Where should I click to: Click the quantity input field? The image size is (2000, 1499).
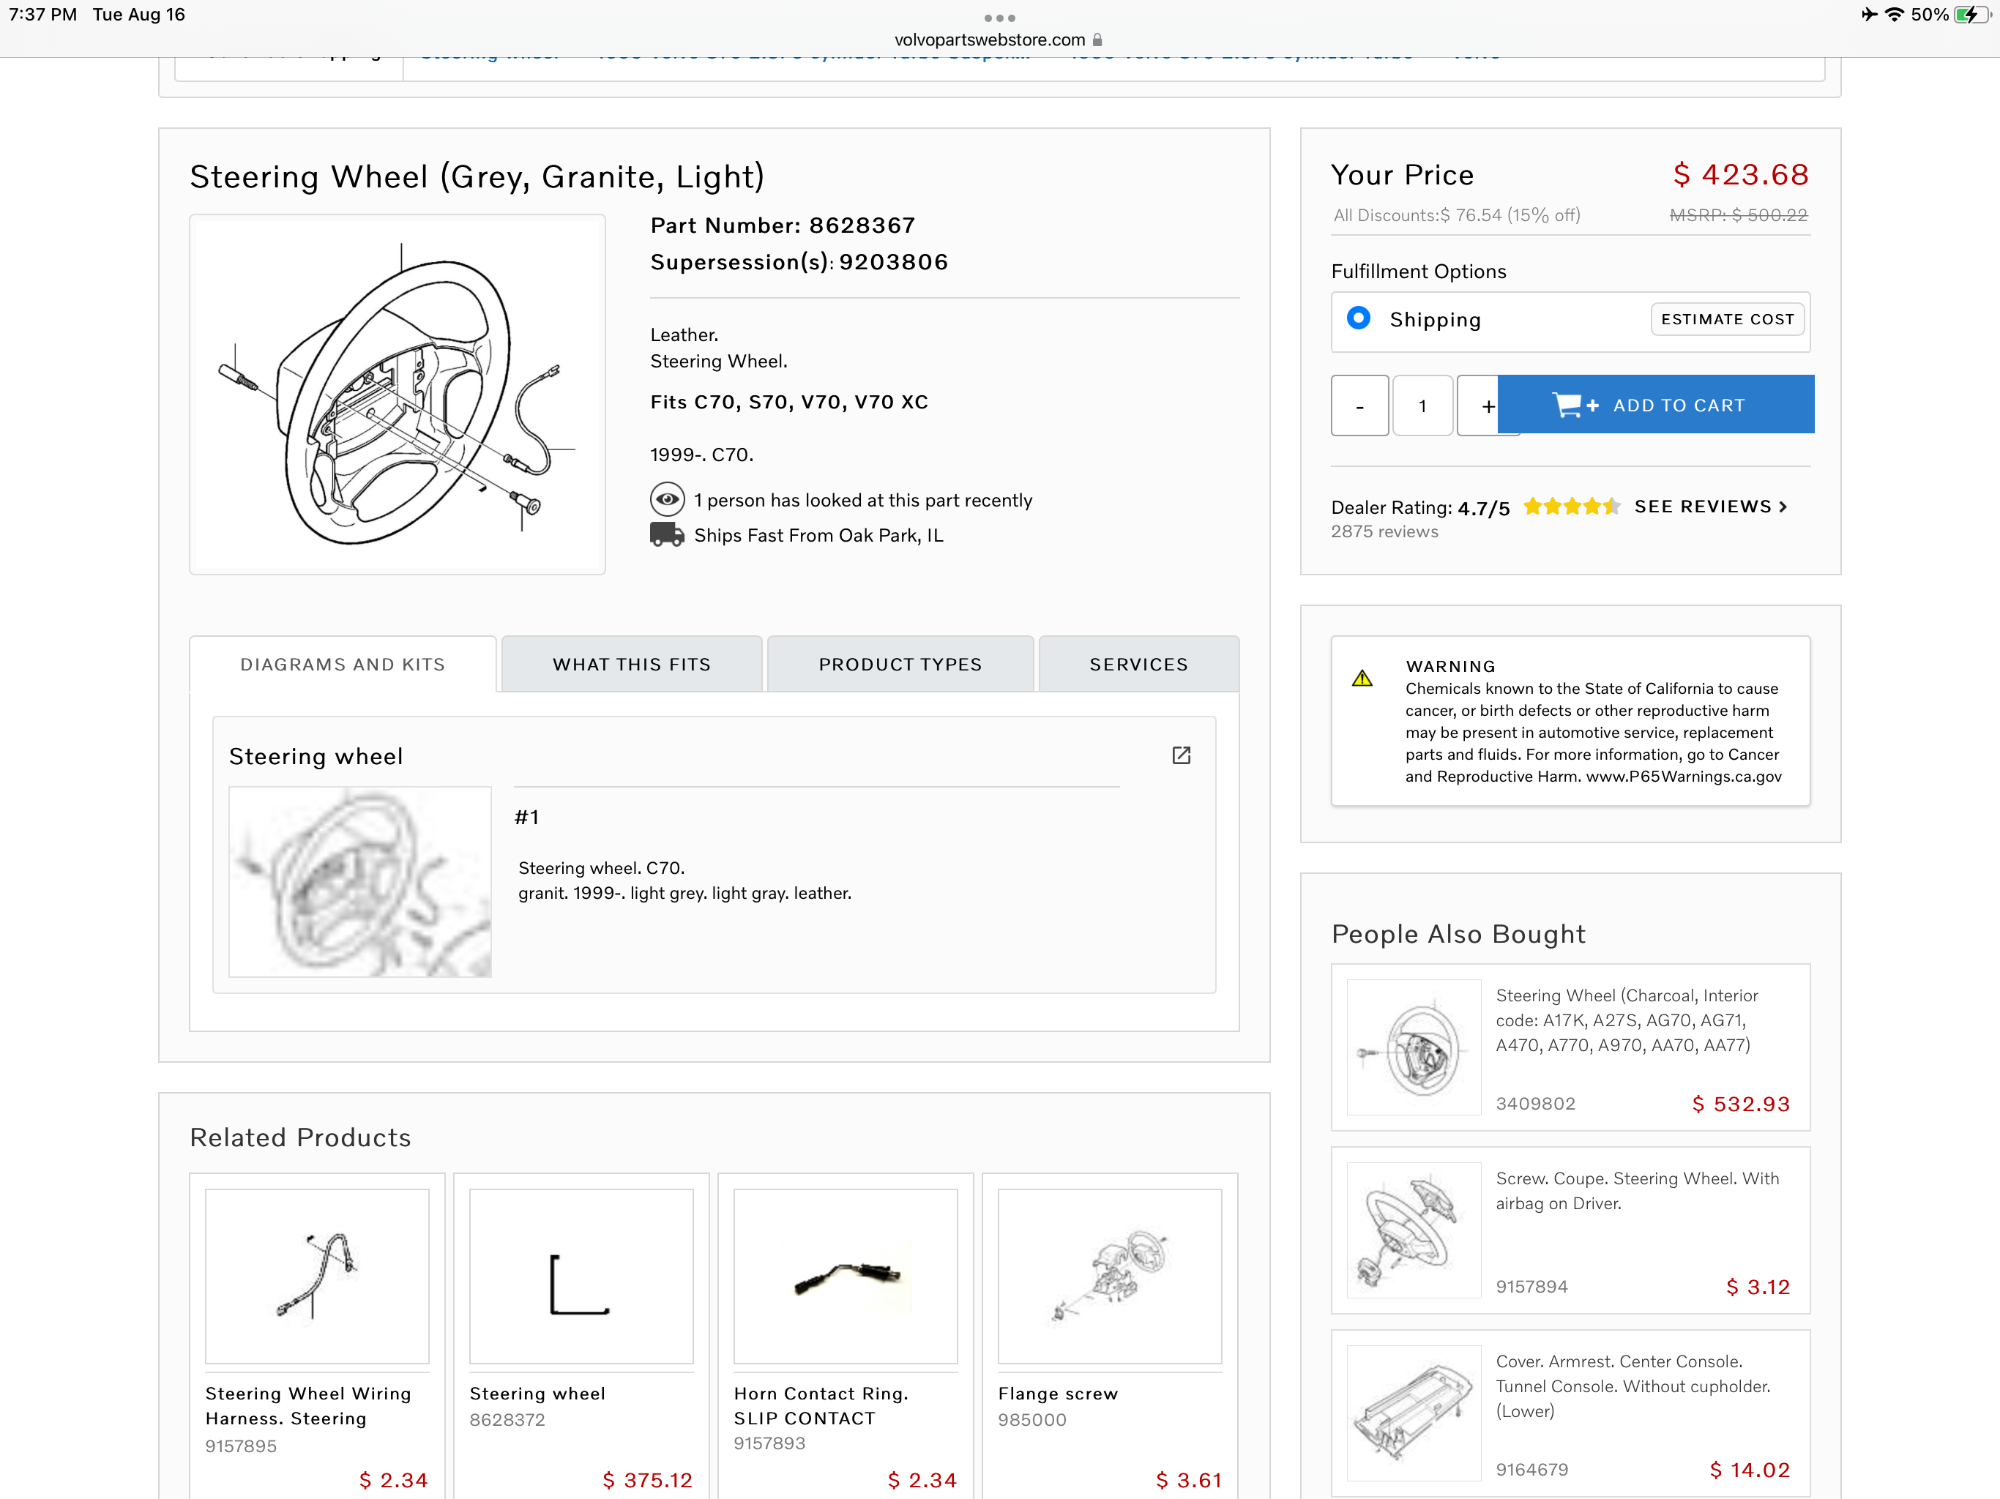tap(1422, 406)
